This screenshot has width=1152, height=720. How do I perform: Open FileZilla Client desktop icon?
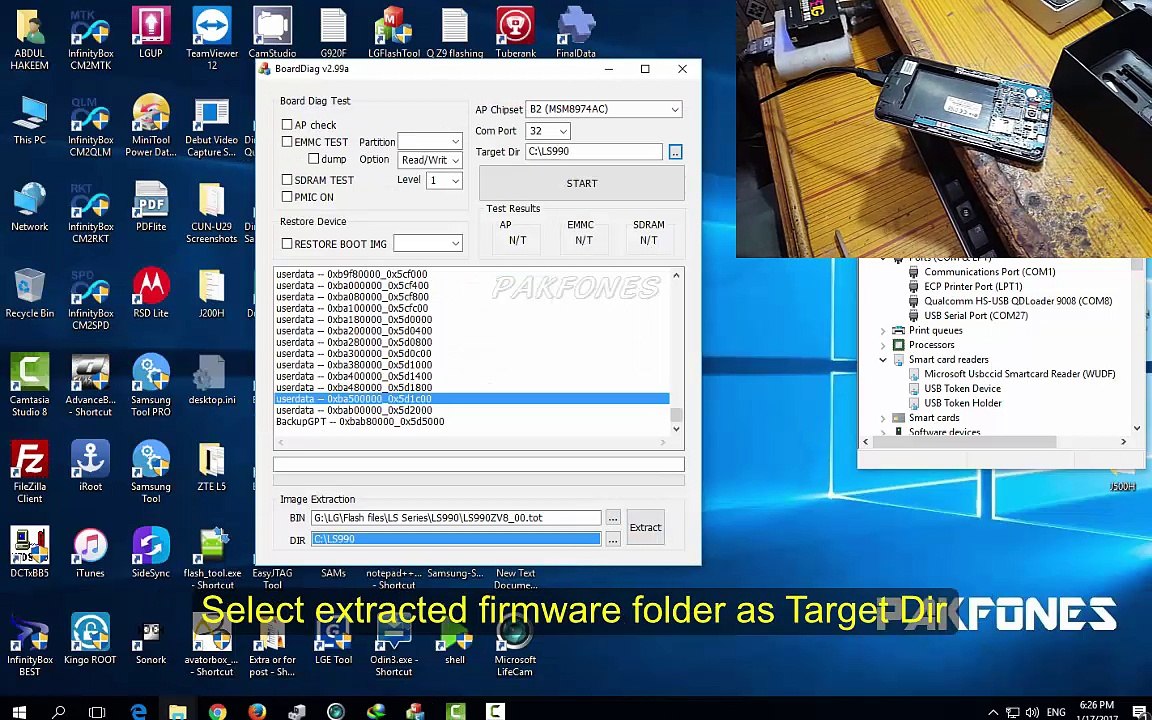click(x=29, y=472)
